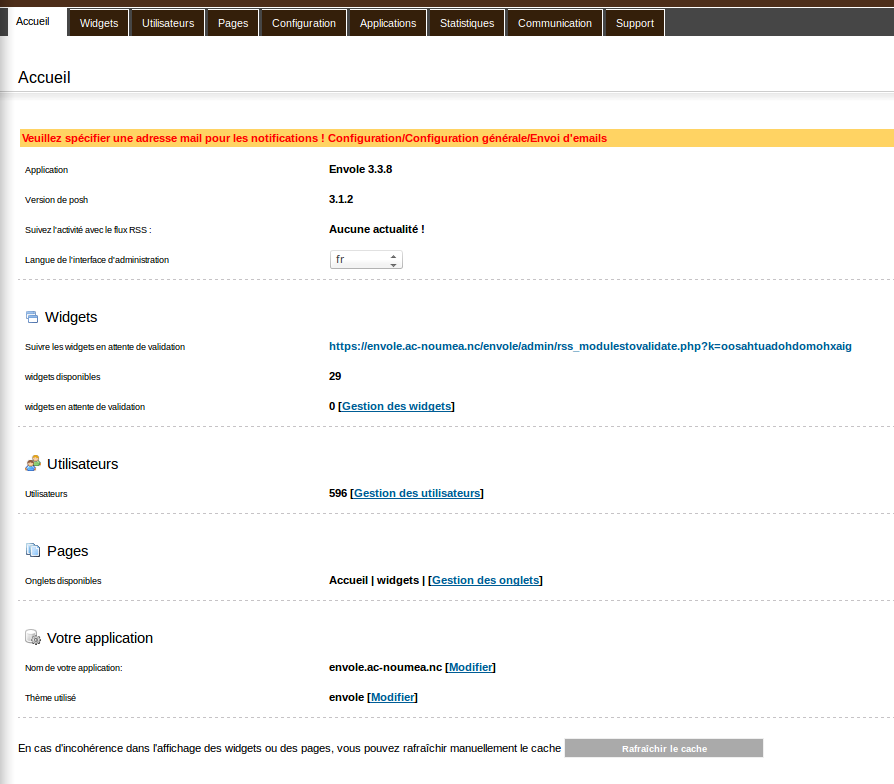Click the Gestion des onglets link
Viewport: 894px width, 784px height.
pos(485,580)
